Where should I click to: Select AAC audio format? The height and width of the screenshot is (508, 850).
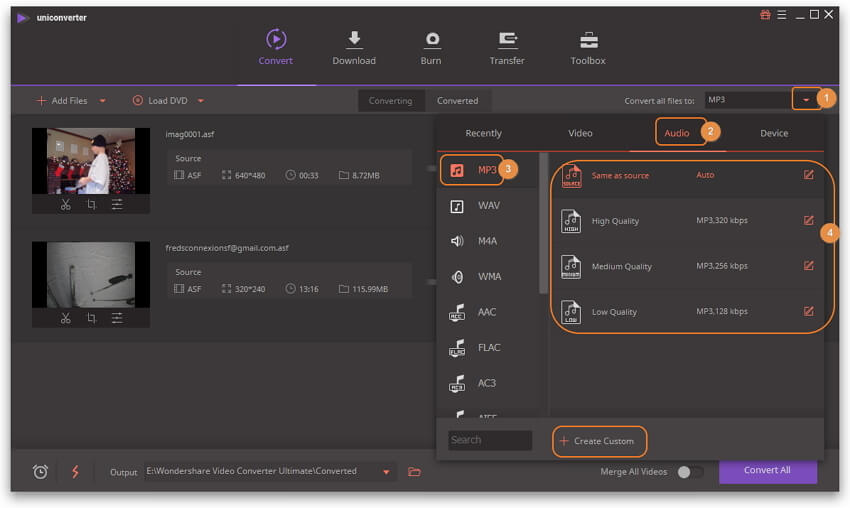[487, 312]
